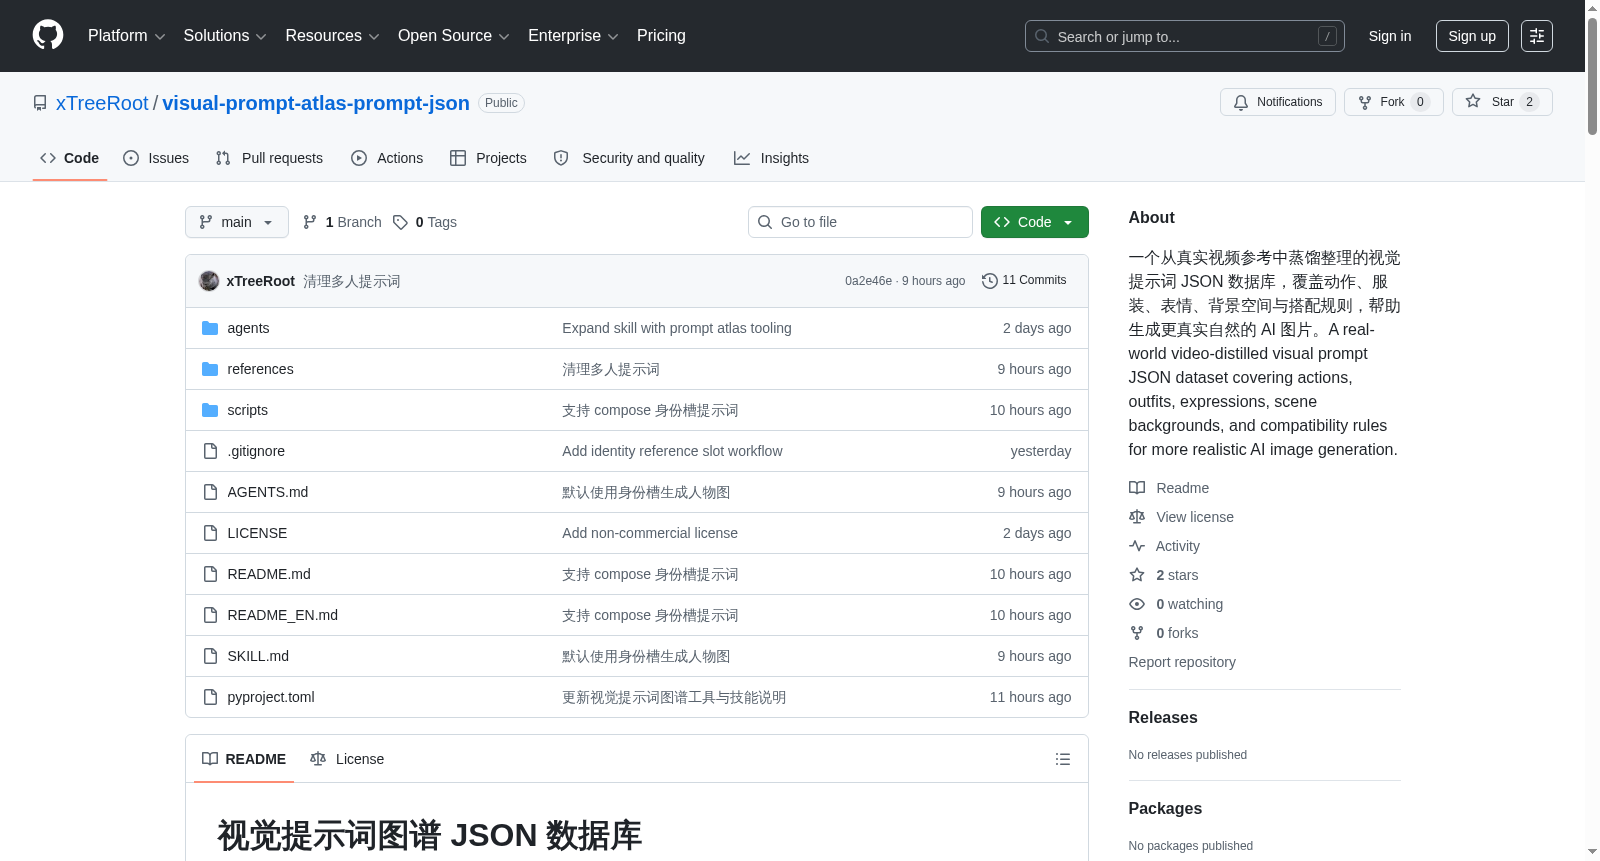Expand the Platform menu
This screenshot has width=1600, height=861.
tap(127, 36)
